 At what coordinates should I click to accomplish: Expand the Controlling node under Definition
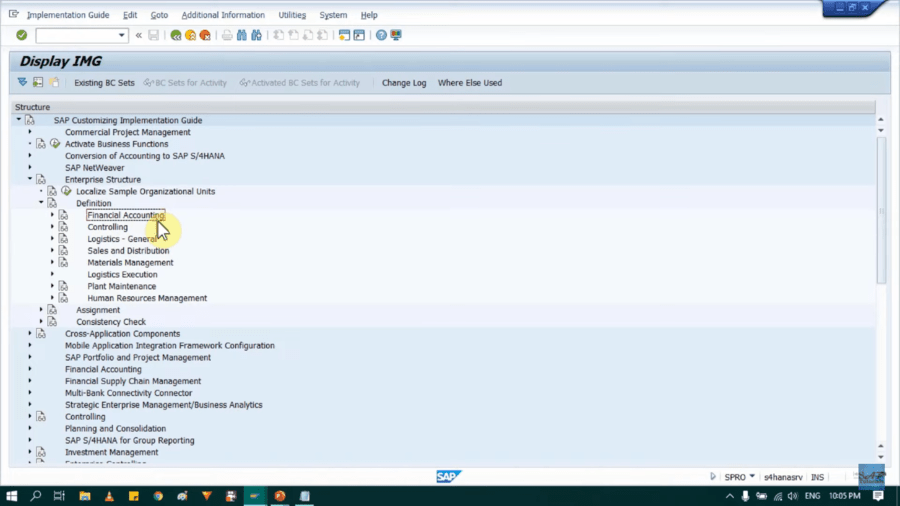[52, 227]
